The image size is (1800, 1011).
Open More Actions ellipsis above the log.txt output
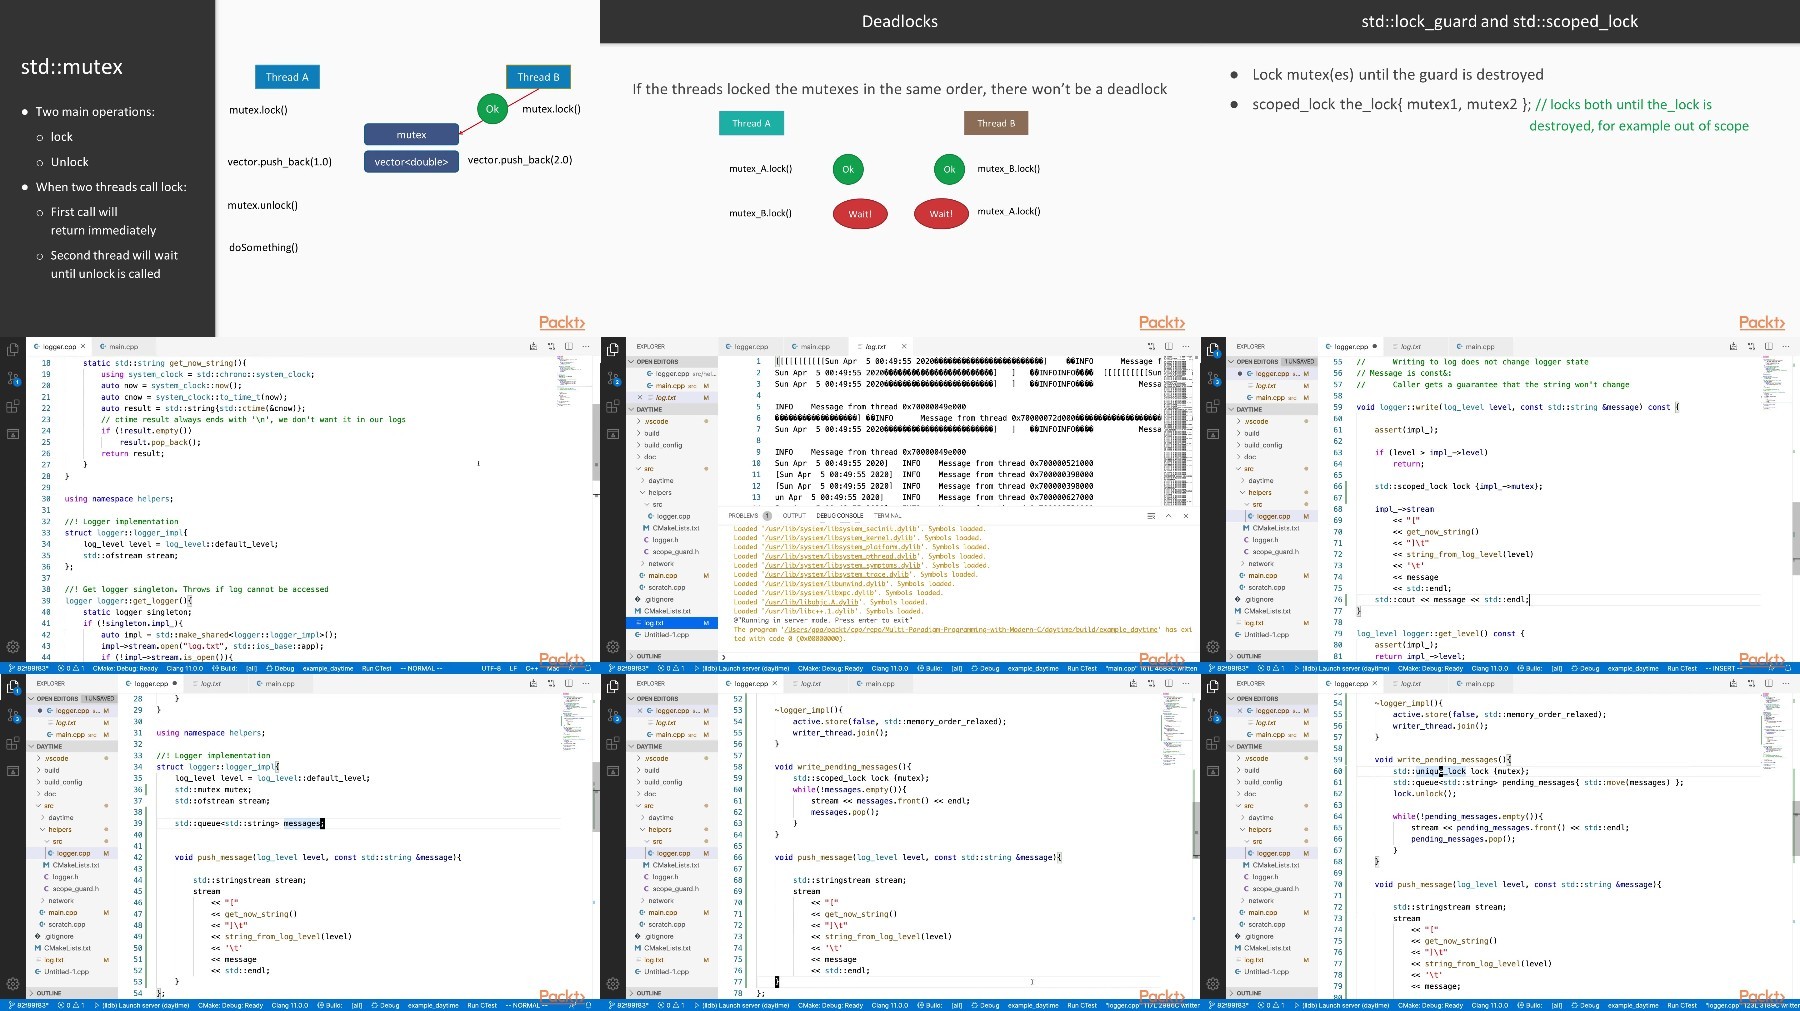coord(1186,346)
